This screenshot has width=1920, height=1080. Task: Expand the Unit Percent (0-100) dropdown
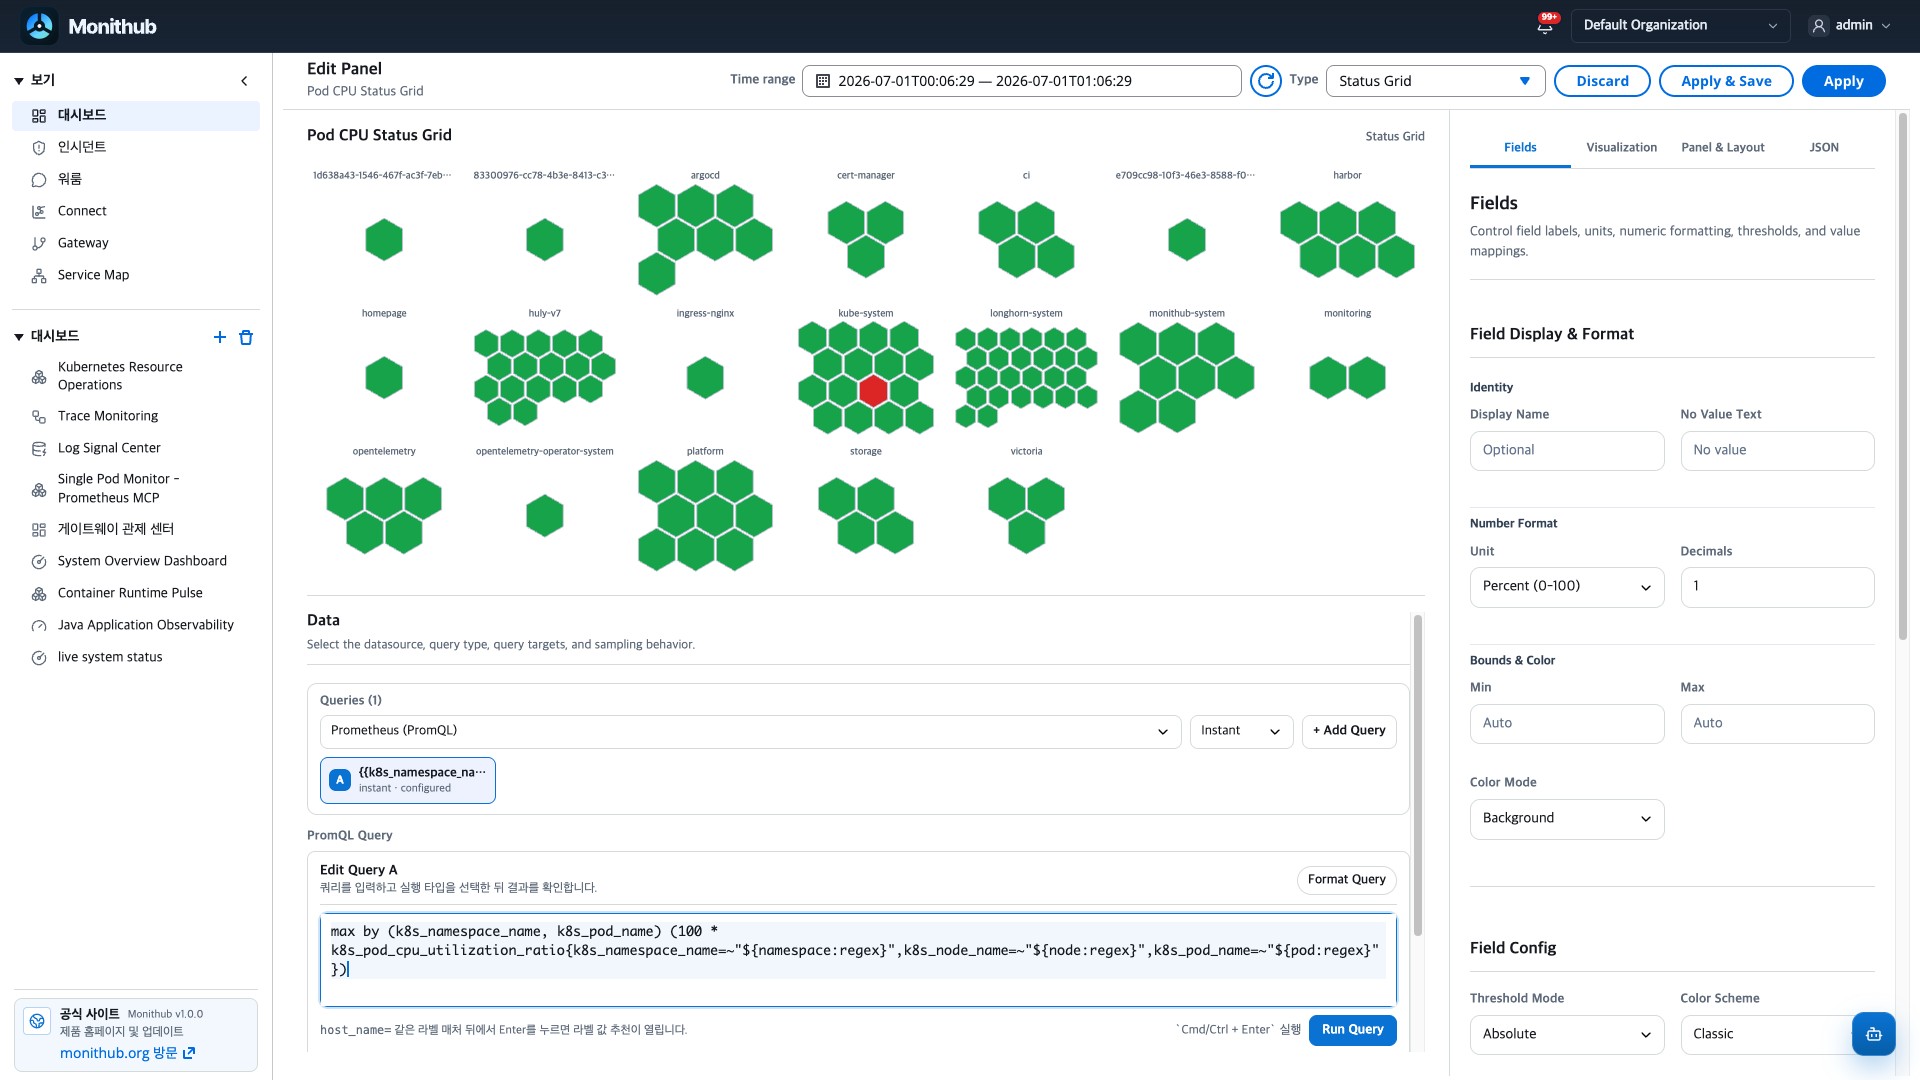coord(1566,587)
